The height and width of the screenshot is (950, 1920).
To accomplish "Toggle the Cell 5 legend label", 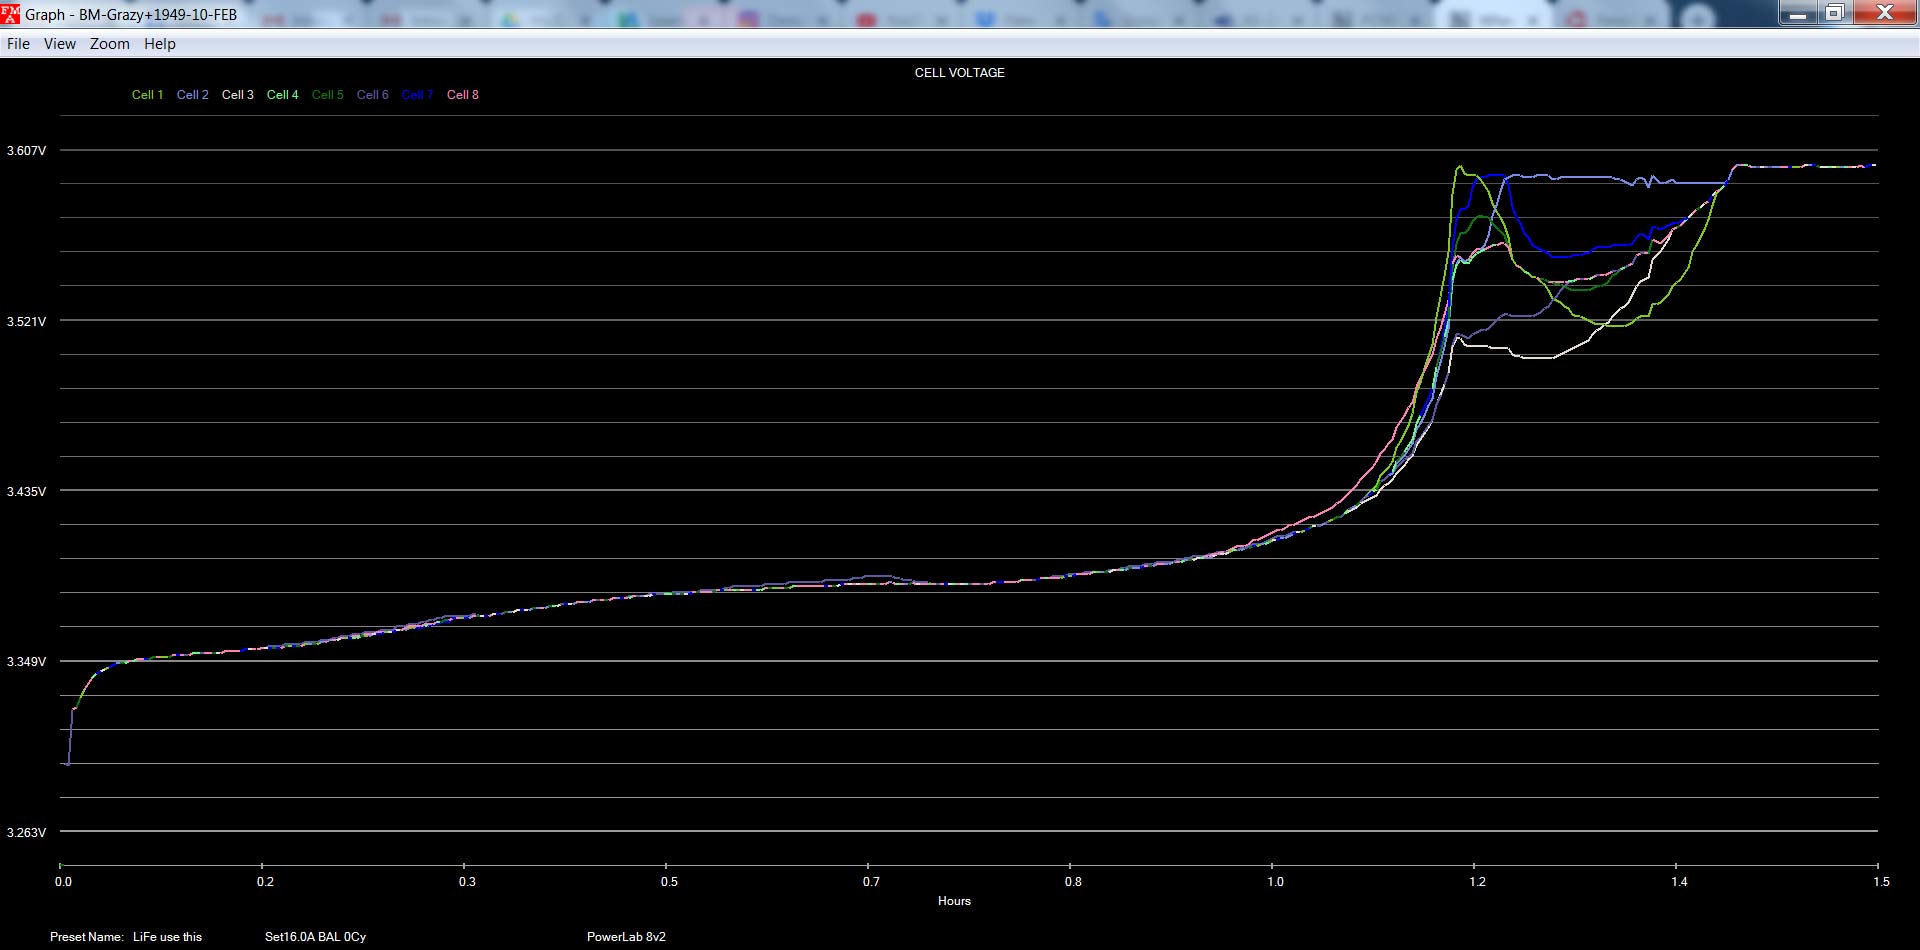I will 327,95.
